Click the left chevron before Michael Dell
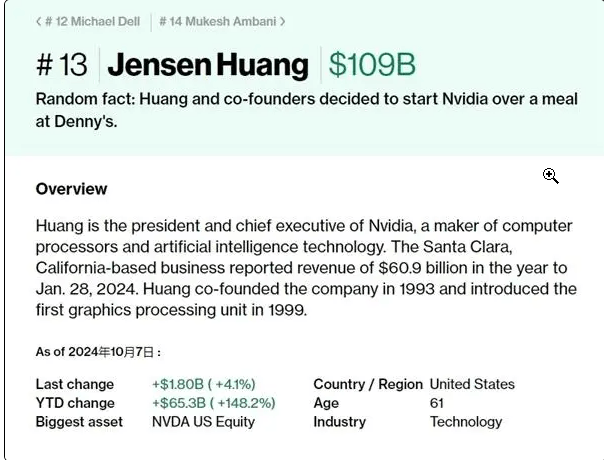The image size is (604, 460). (x=39, y=22)
